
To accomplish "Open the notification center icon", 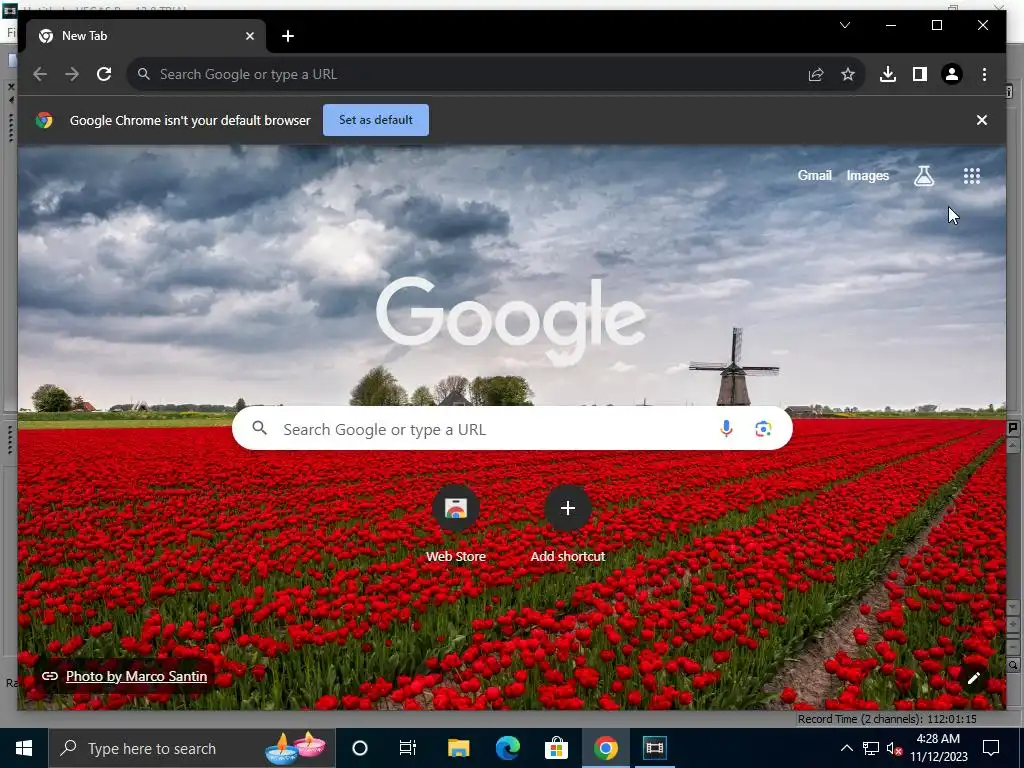I will [991, 748].
